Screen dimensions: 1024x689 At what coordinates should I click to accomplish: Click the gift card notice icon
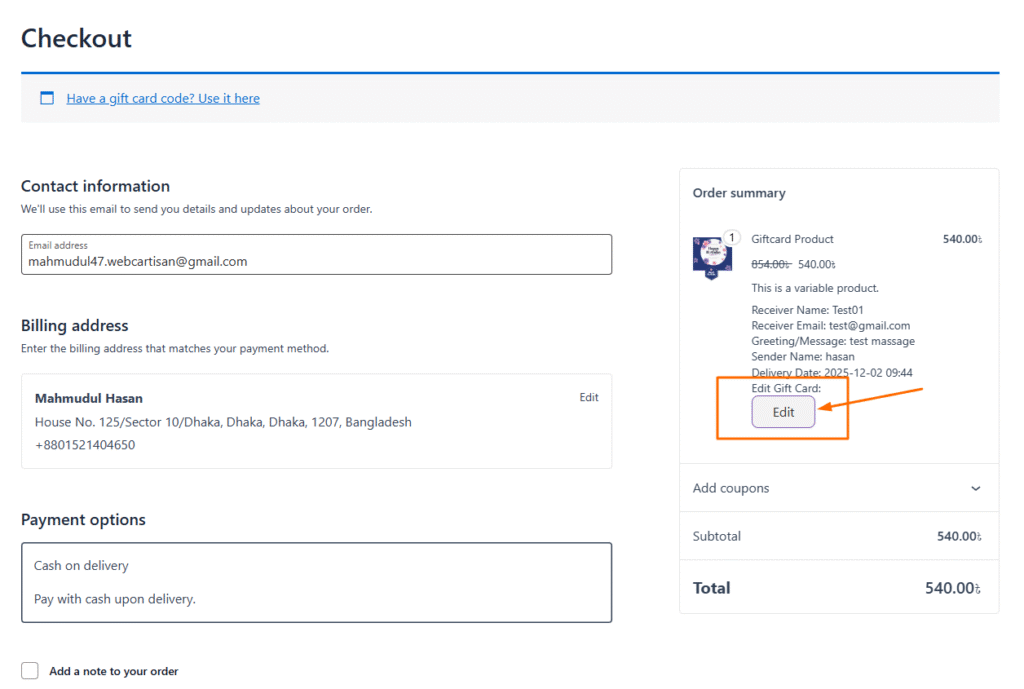click(x=47, y=98)
